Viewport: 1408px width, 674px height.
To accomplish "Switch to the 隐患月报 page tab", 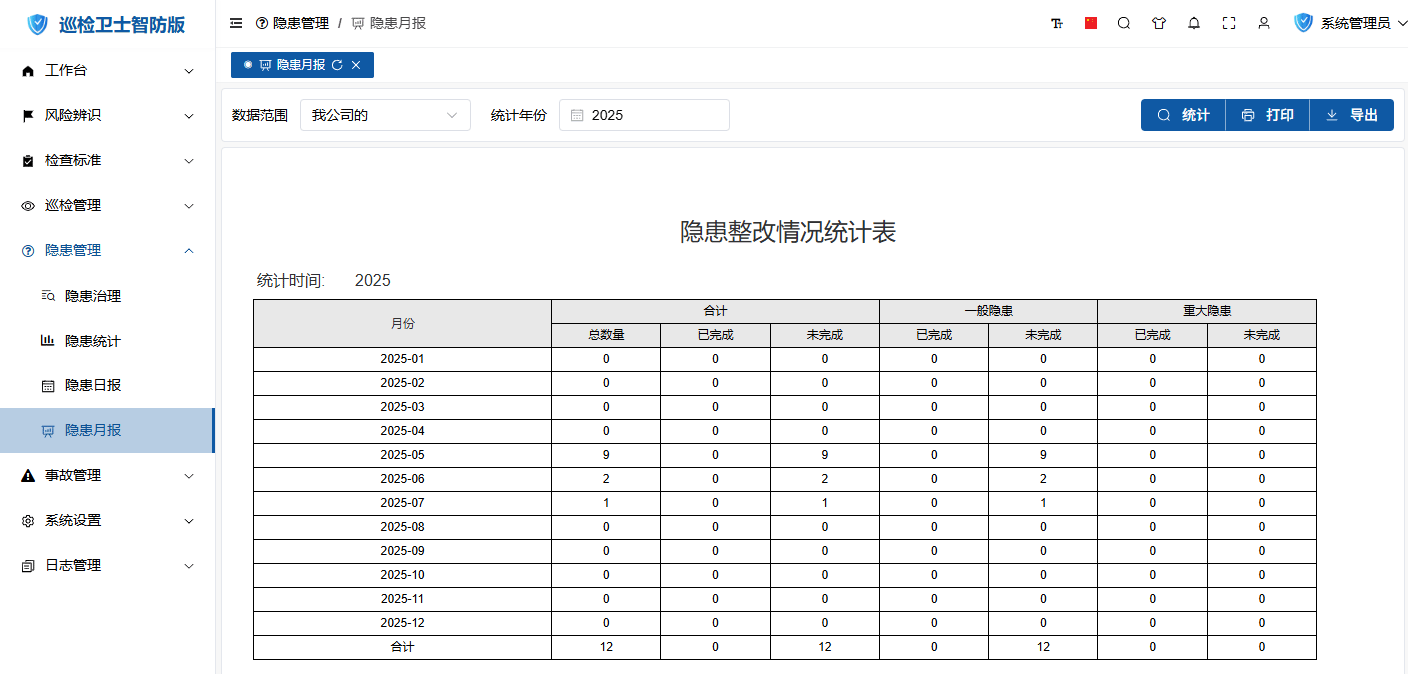I will click(302, 65).
